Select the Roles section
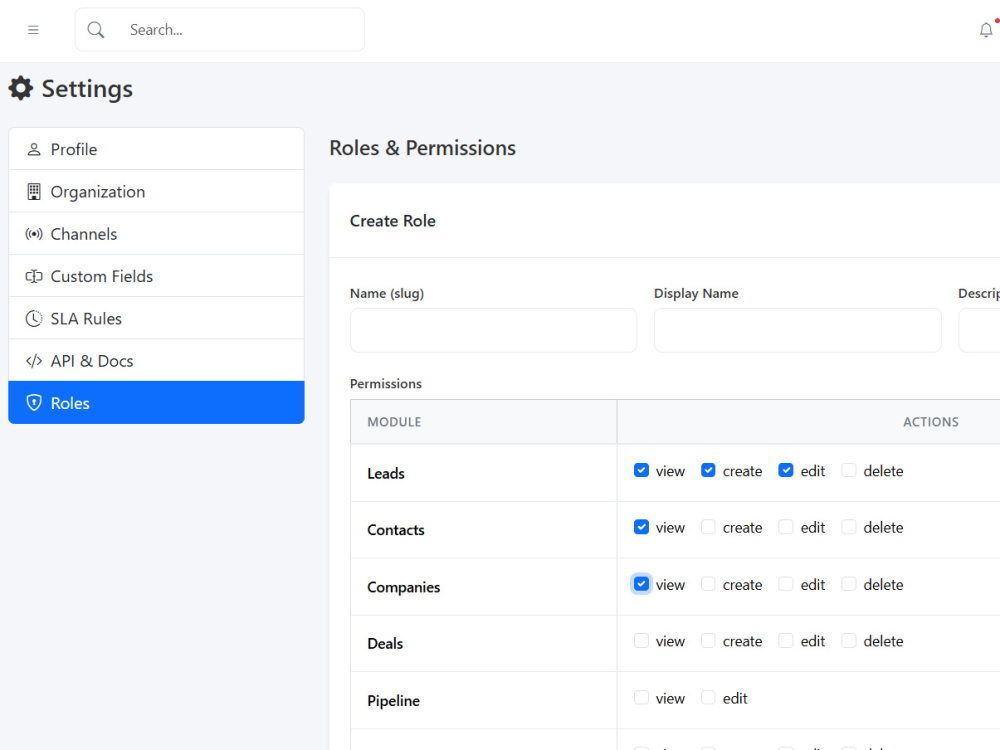 pyautogui.click(x=156, y=402)
